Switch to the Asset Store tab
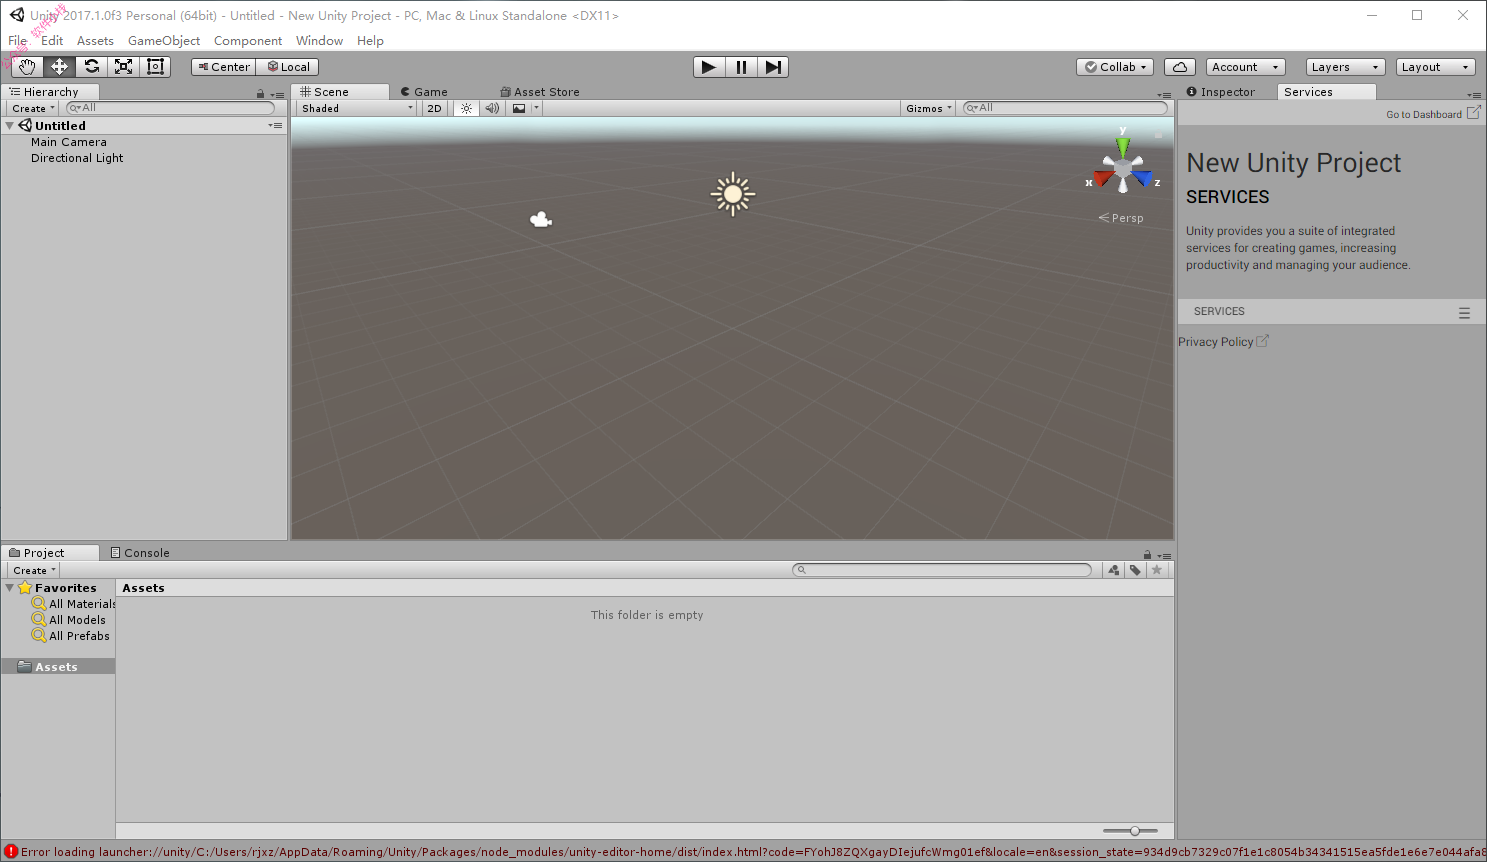This screenshot has width=1487, height=862. [540, 92]
